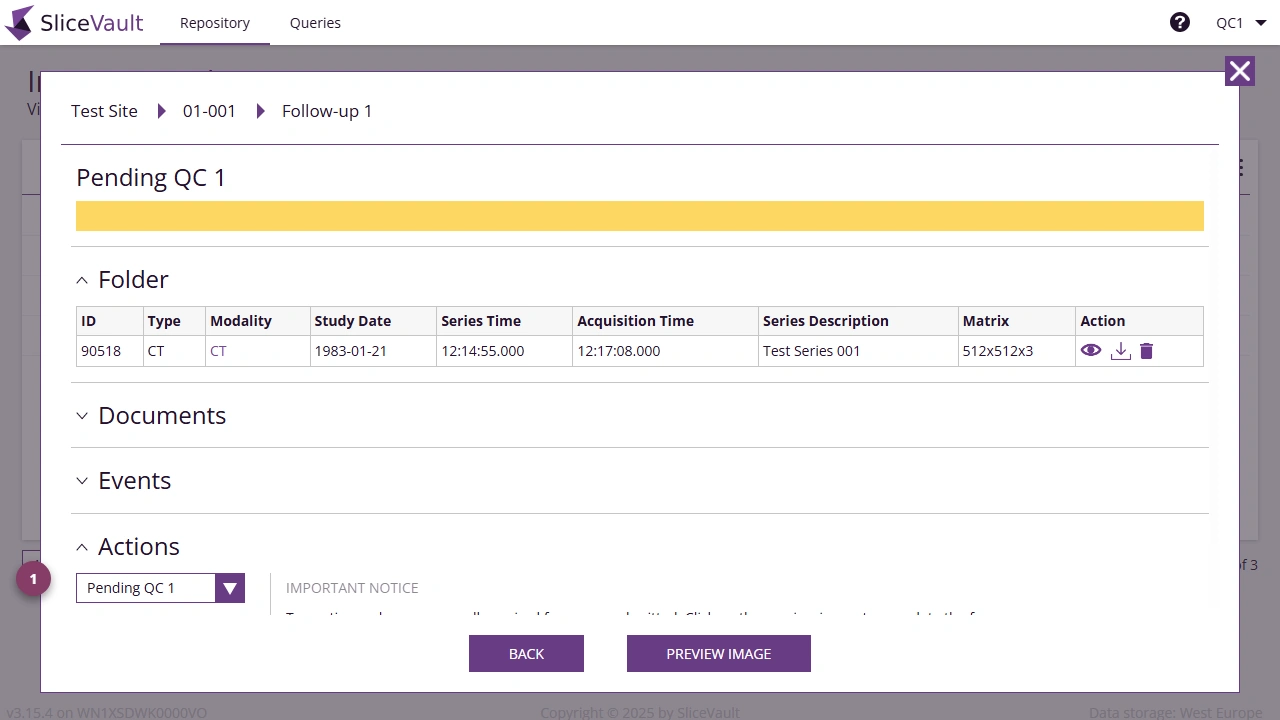Select the Repository tab
1280x720 pixels.
214,22
